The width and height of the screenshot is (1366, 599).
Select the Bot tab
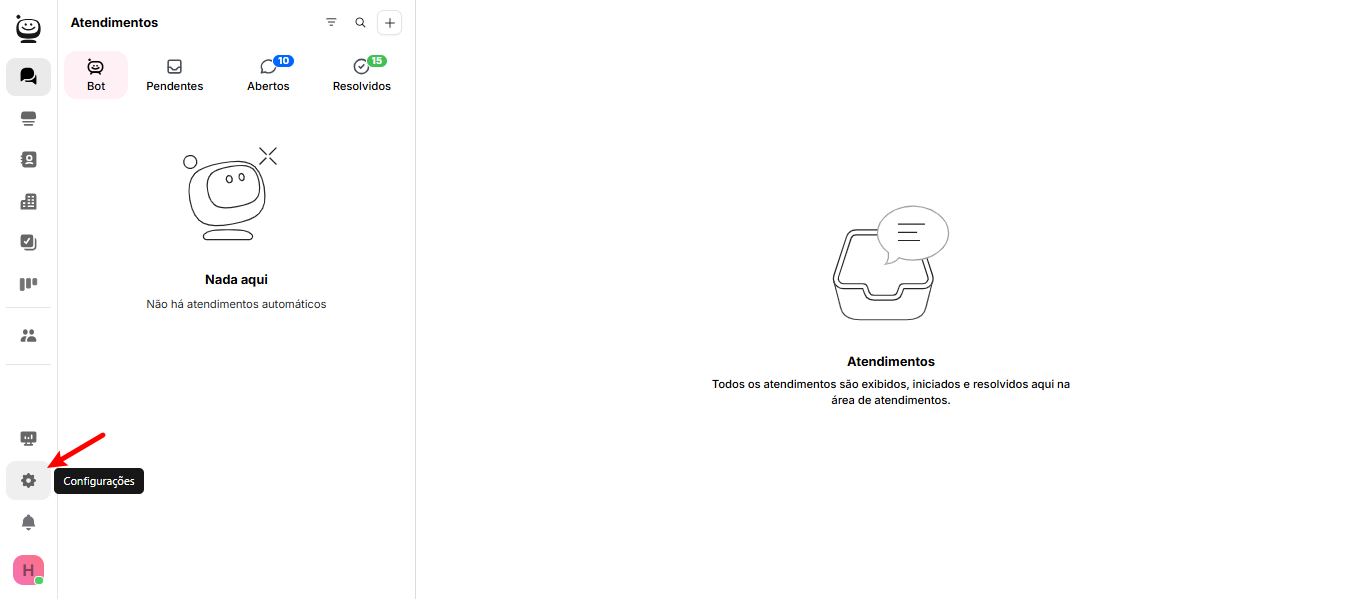click(x=96, y=75)
